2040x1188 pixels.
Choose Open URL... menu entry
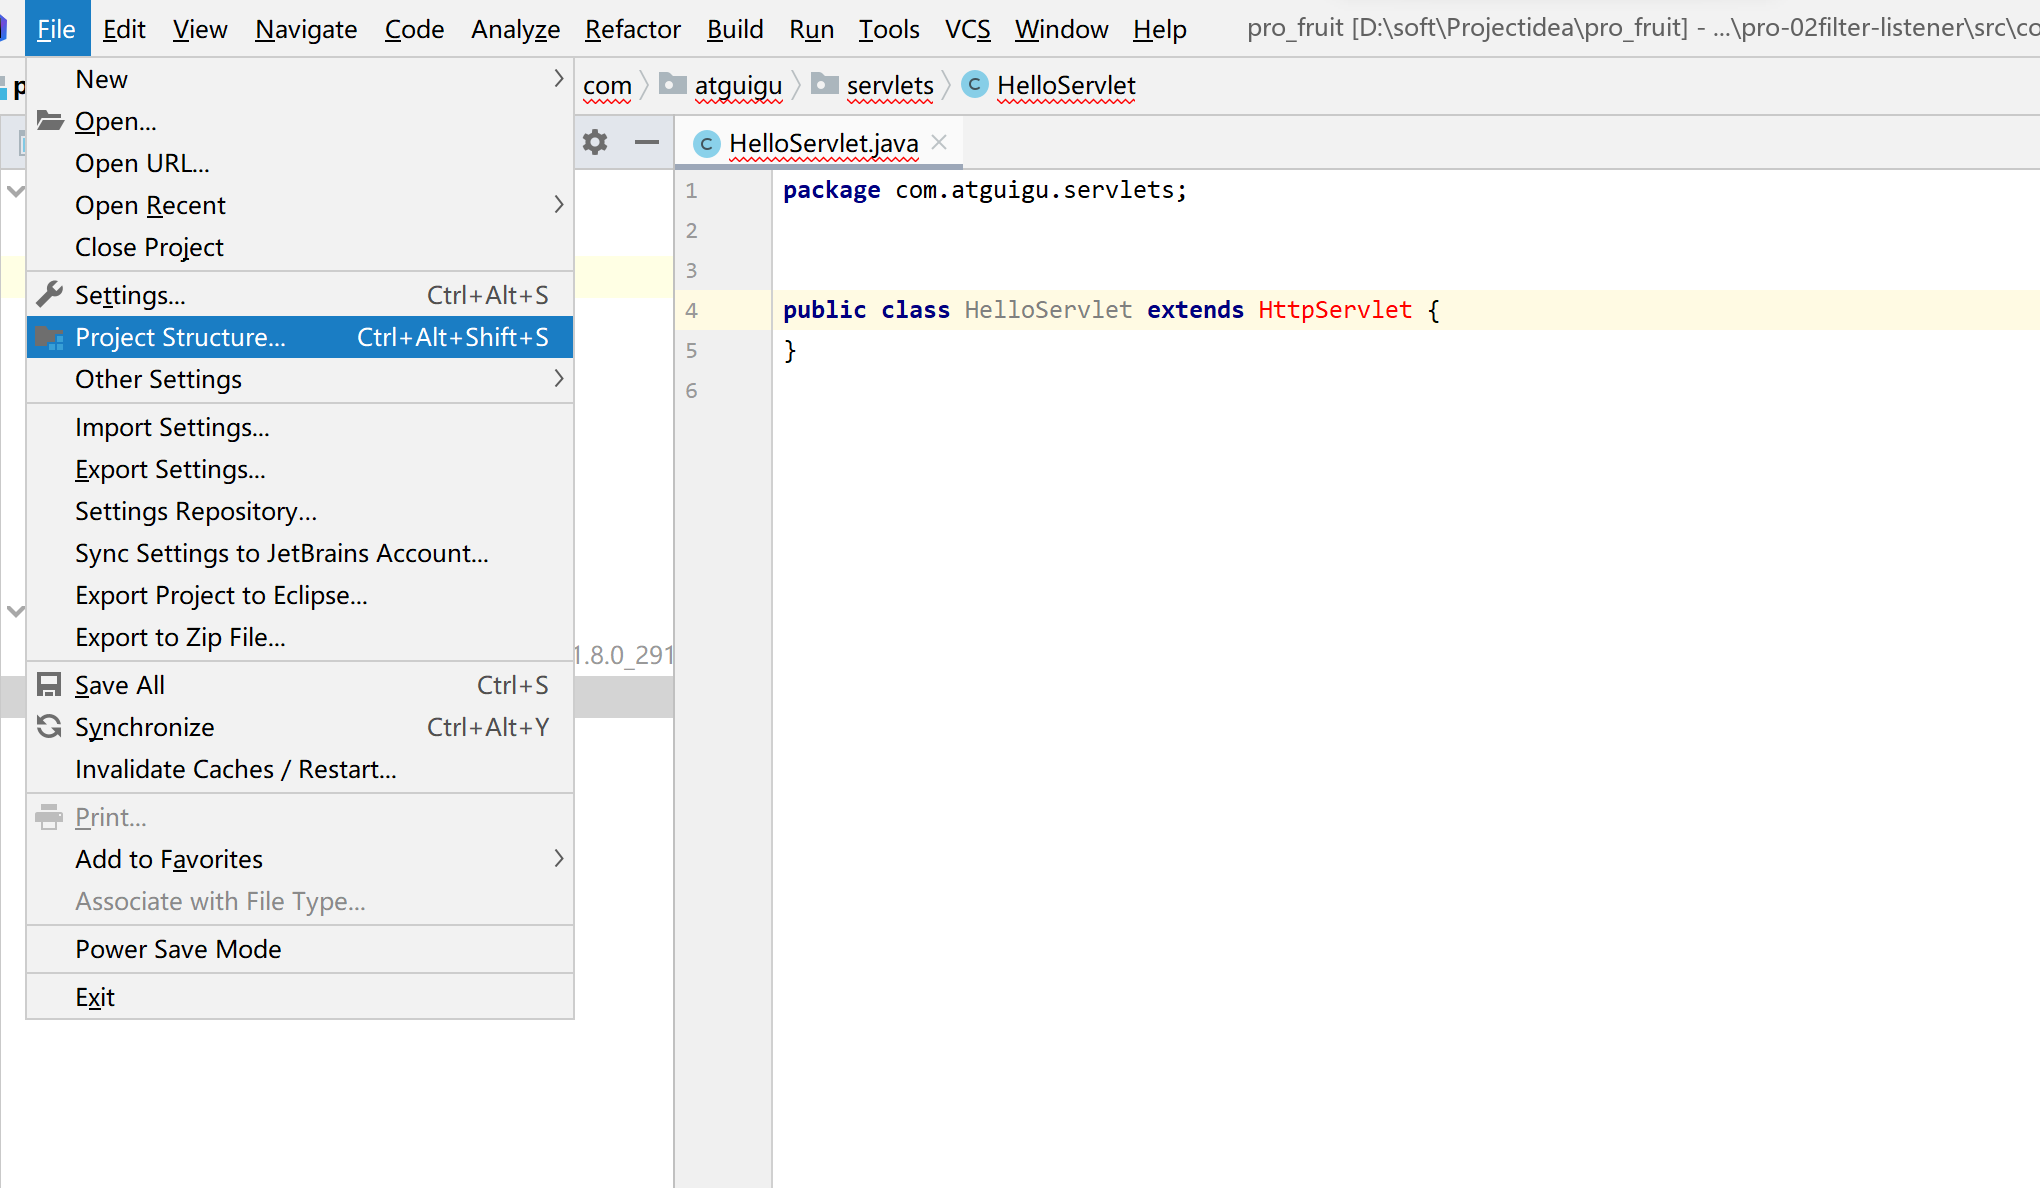(x=300, y=163)
